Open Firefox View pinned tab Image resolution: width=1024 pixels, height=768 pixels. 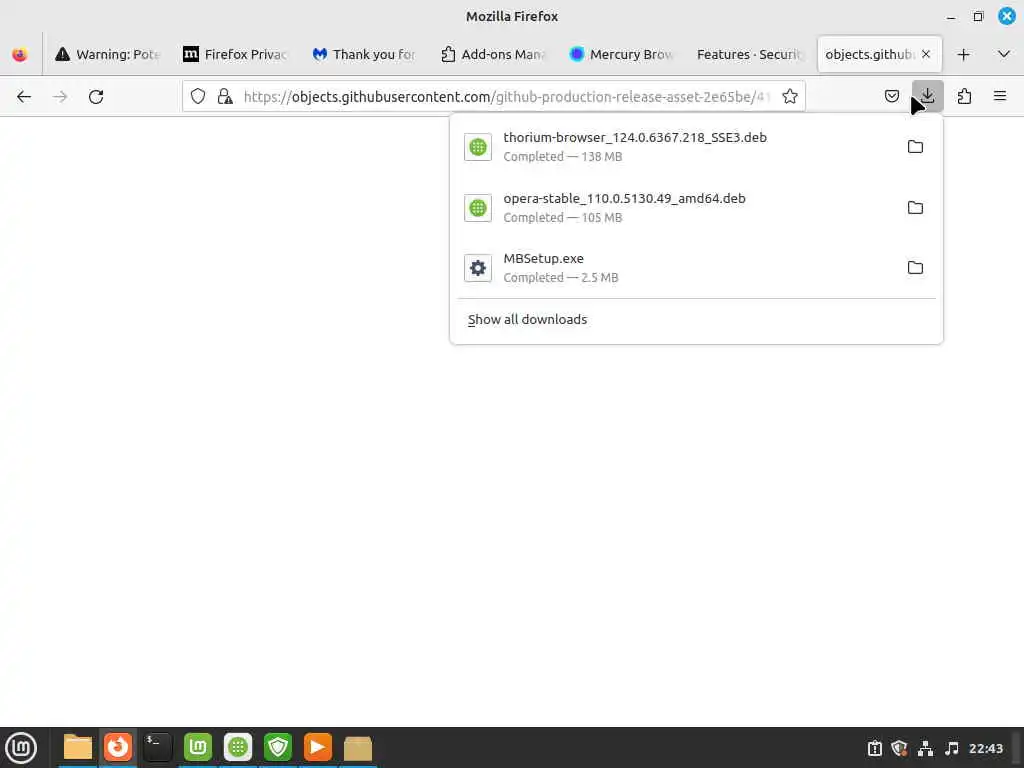pos(20,54)
